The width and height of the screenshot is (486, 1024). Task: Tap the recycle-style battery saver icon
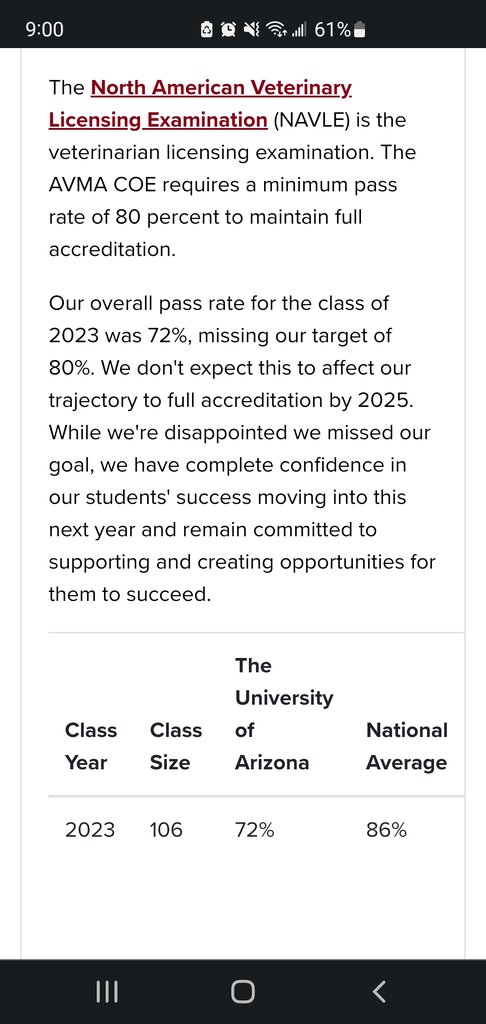click(207, 30)
